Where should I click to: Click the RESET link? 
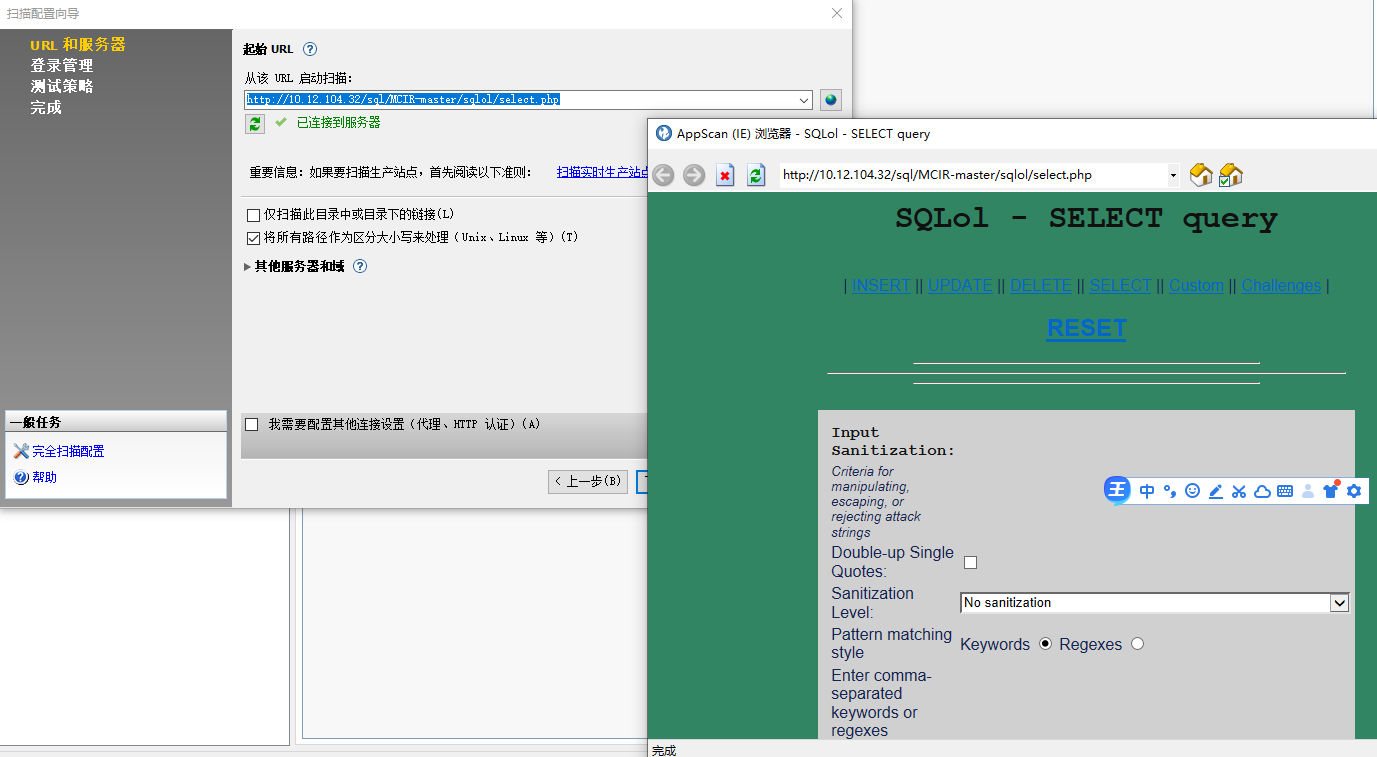[x=1086, y=328]
